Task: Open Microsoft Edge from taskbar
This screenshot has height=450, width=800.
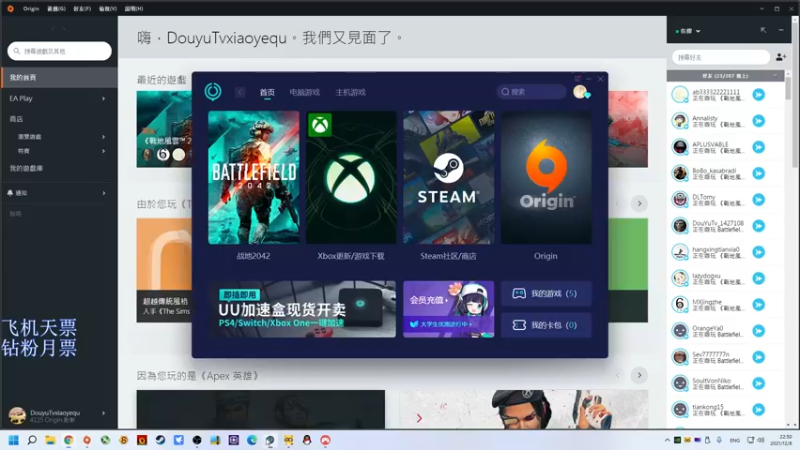Action: [252, 440]
